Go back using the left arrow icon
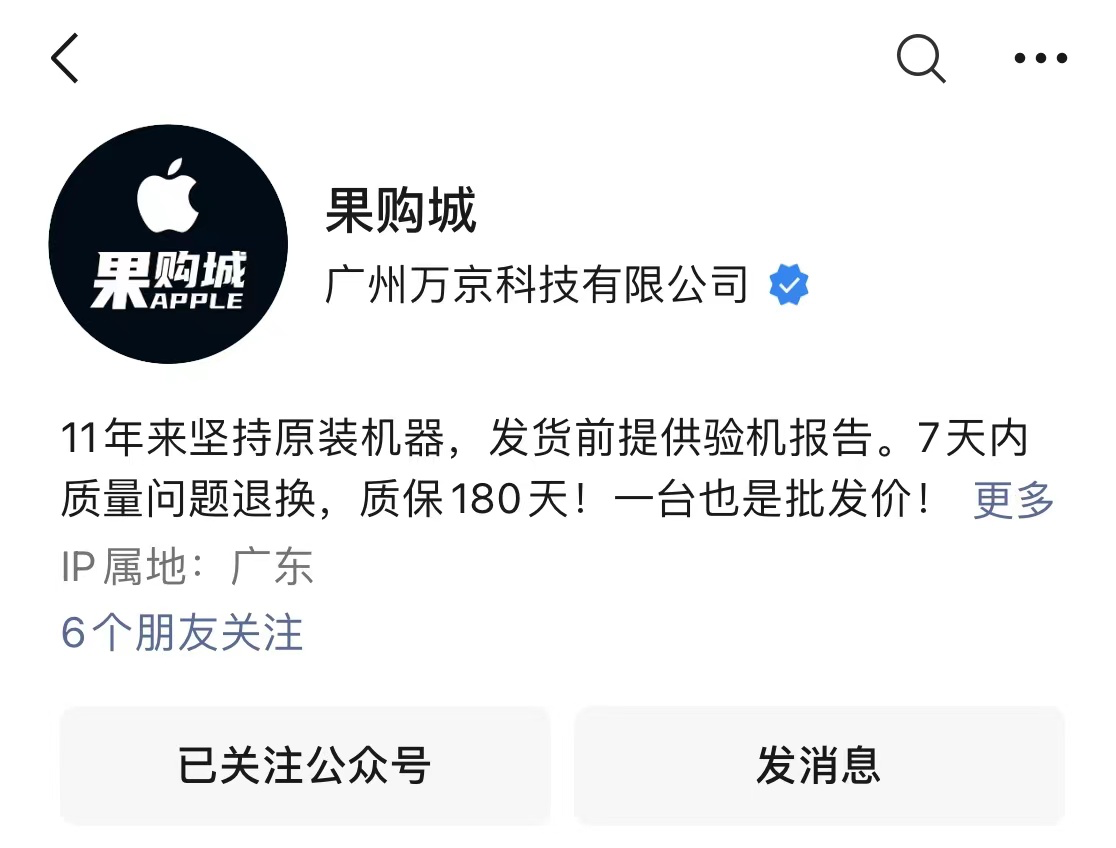 pyautogui.click(x=65, y=58)
